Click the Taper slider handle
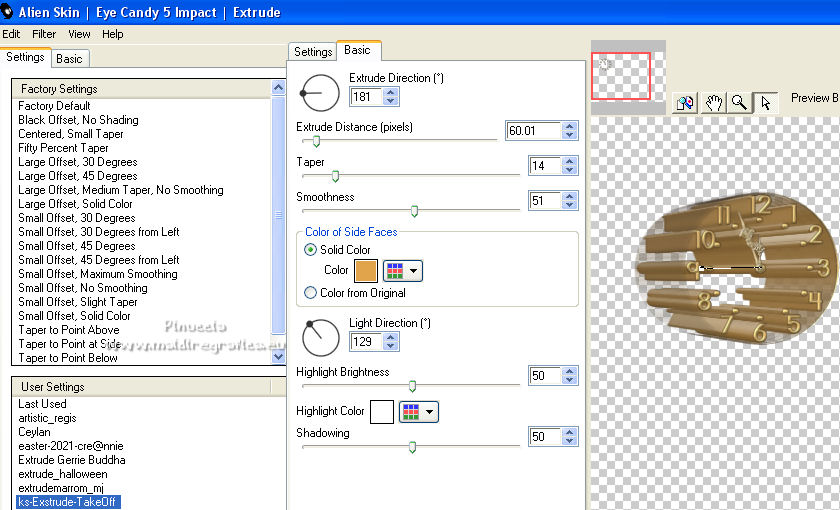Screen dimensions: 840x510 (x=335, y=176)
